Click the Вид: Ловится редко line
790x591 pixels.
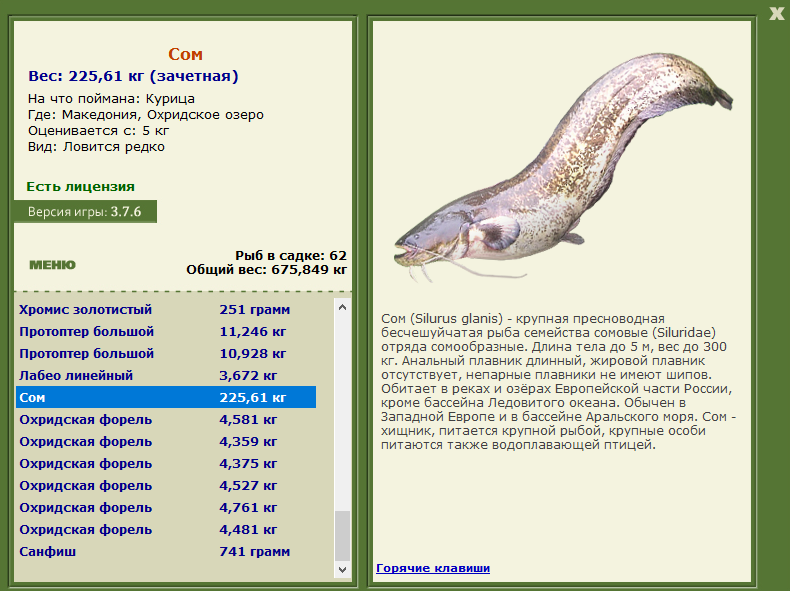96,147
